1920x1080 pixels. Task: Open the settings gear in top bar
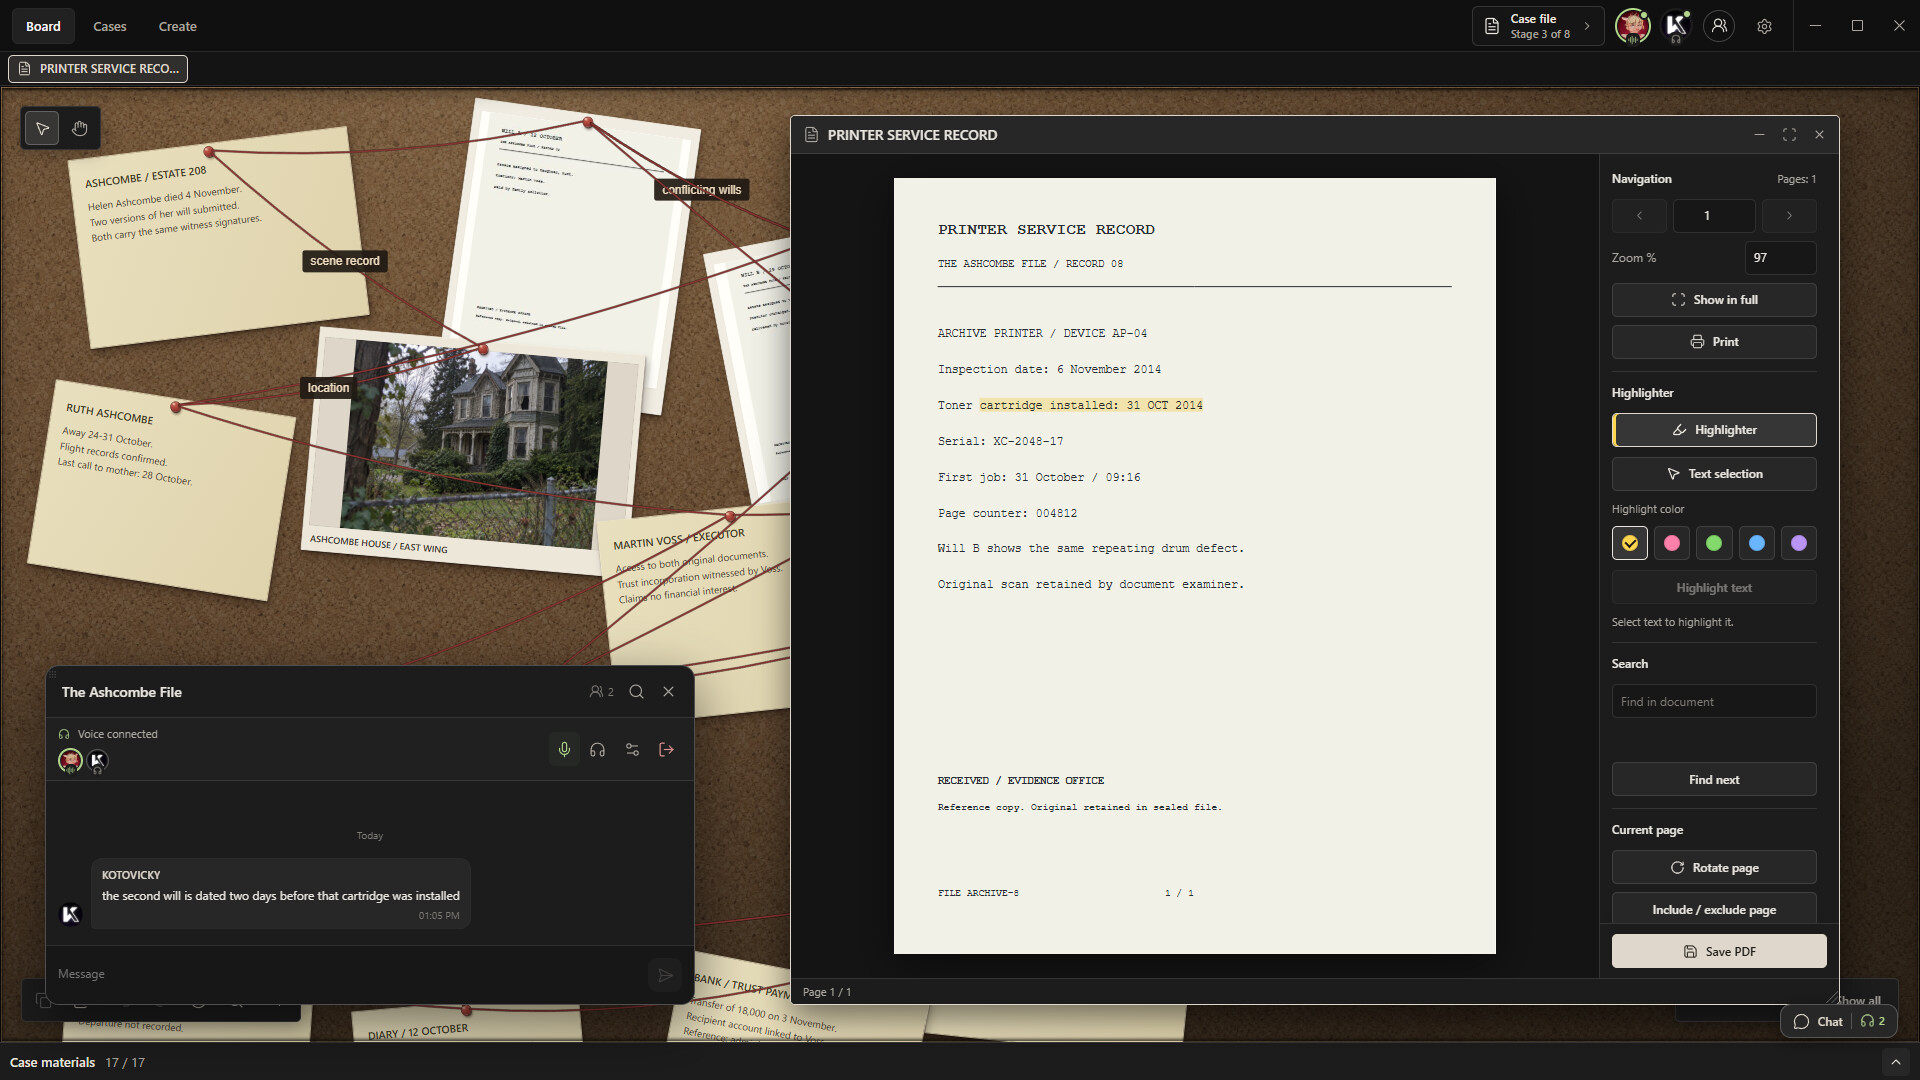pos(1764,26)
